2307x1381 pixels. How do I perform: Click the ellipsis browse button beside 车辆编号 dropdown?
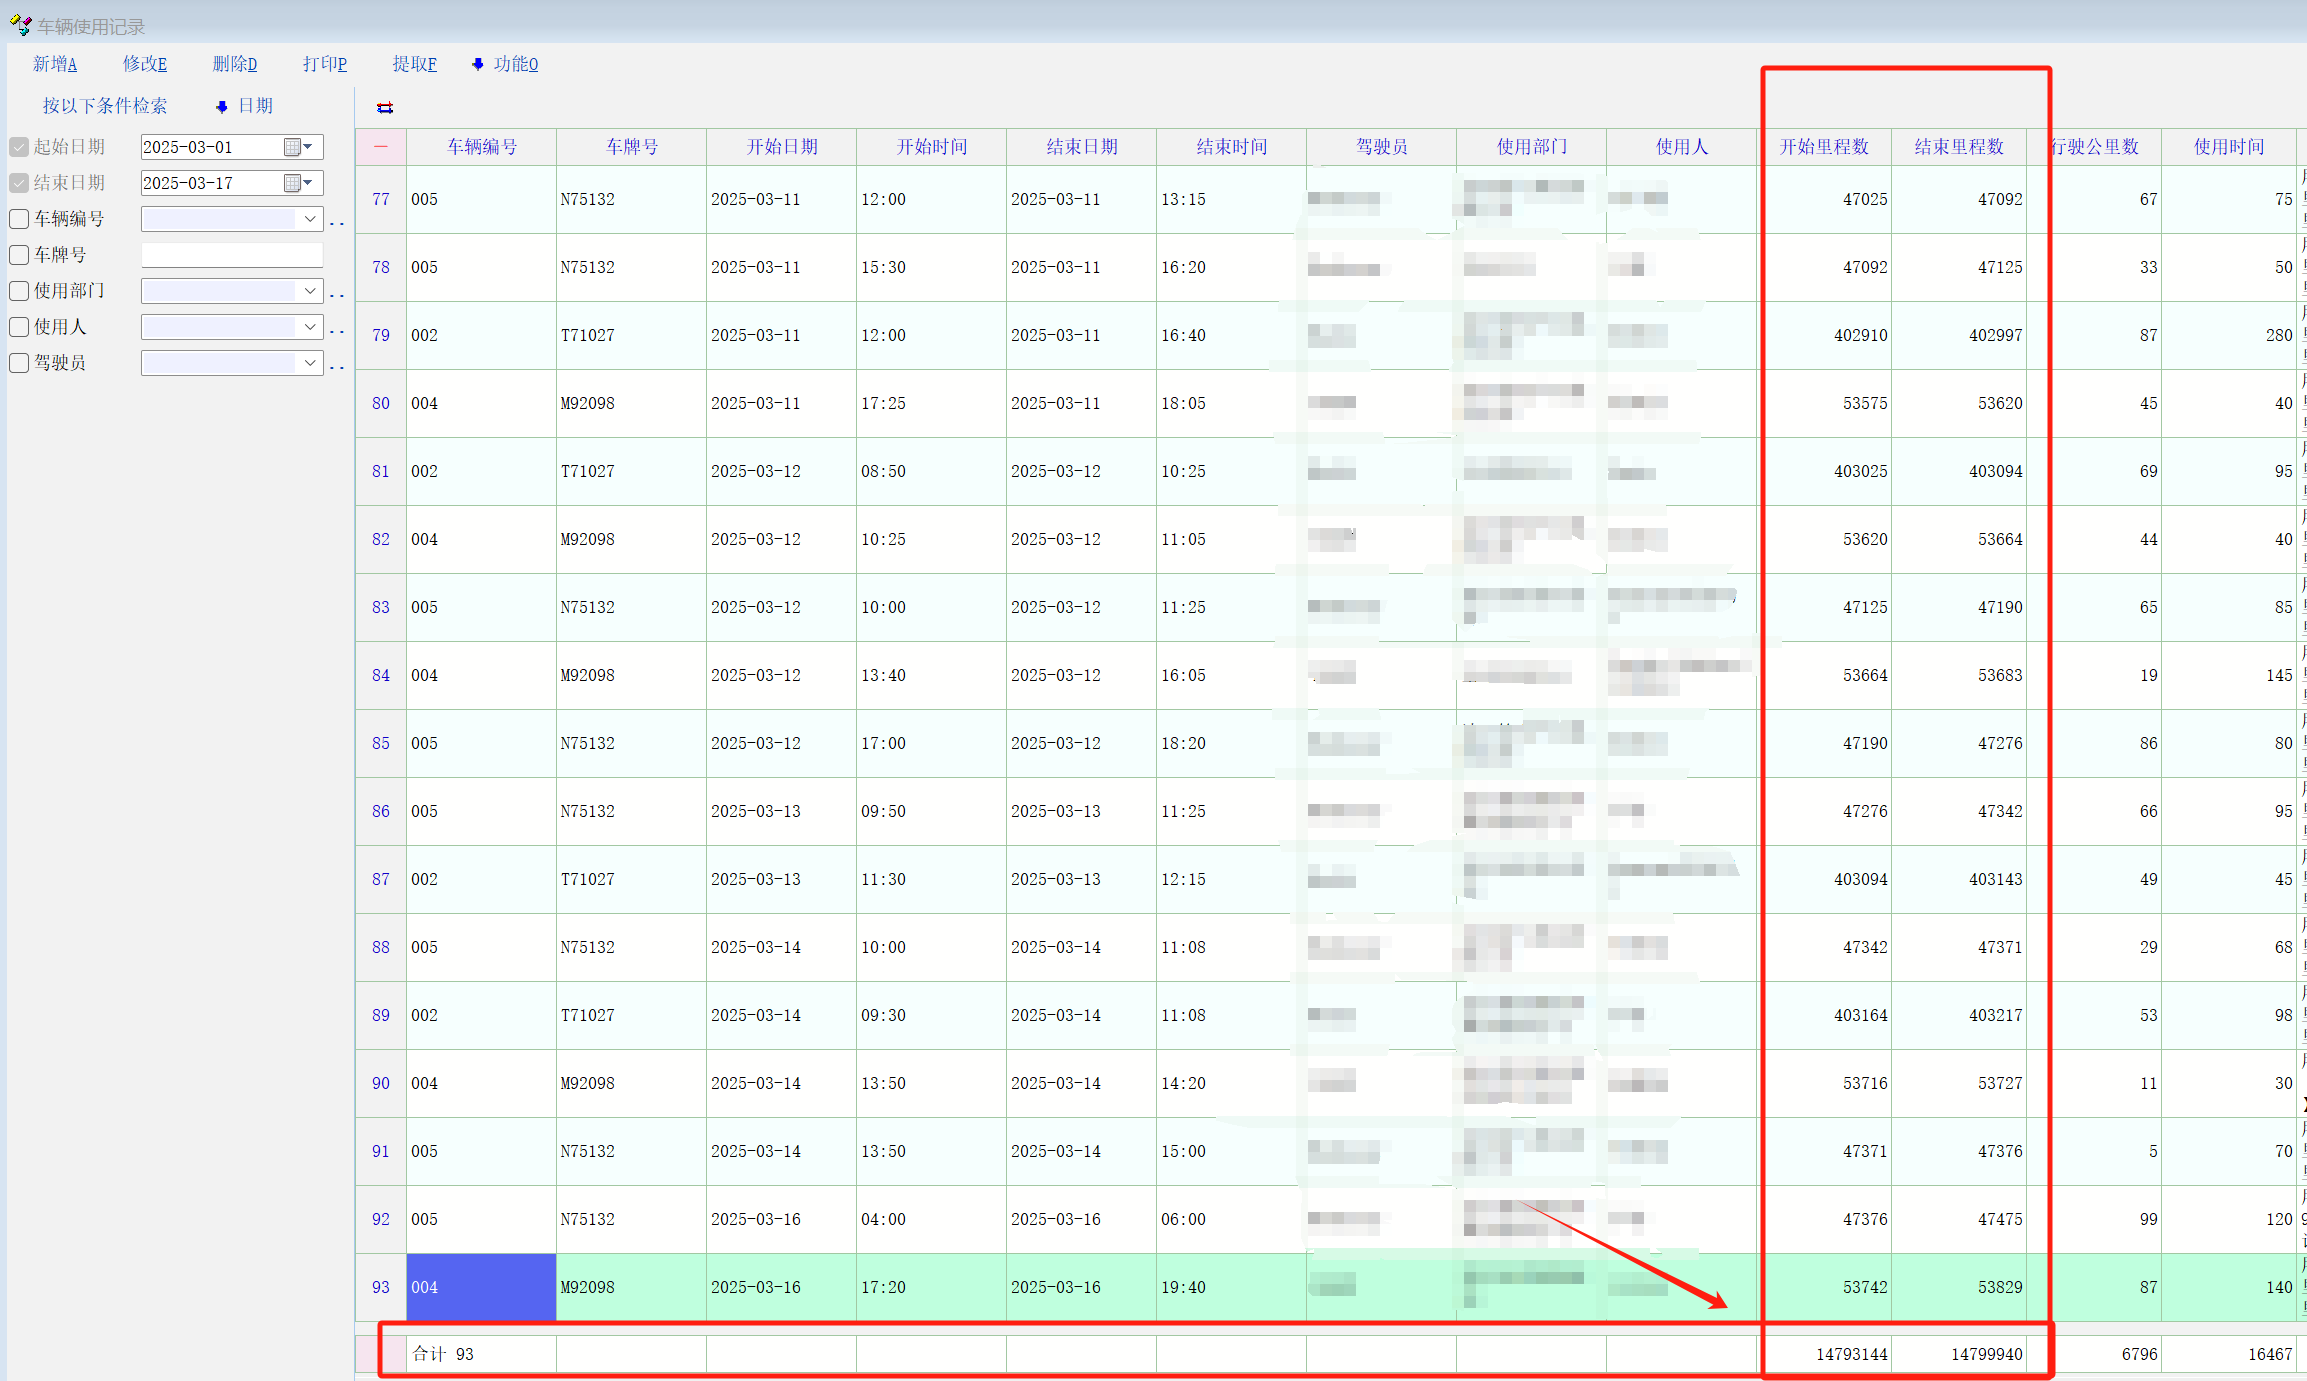coord(337,222)
